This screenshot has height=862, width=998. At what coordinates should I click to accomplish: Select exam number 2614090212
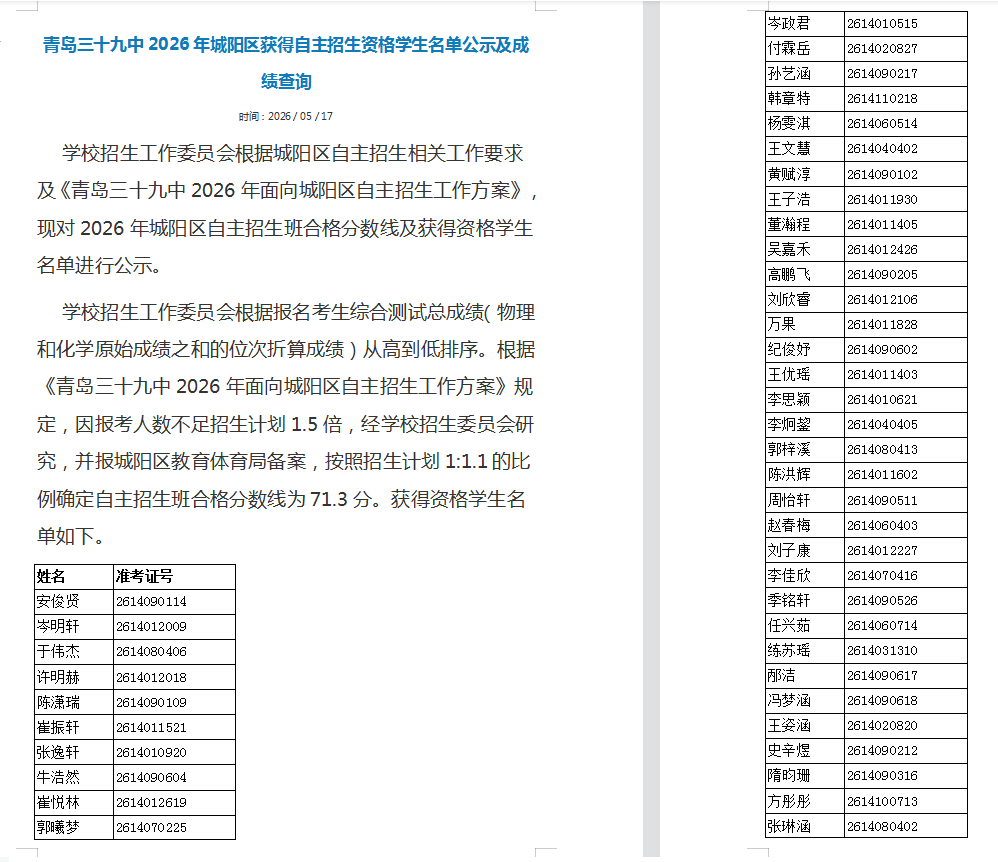(x=882, y=751)
